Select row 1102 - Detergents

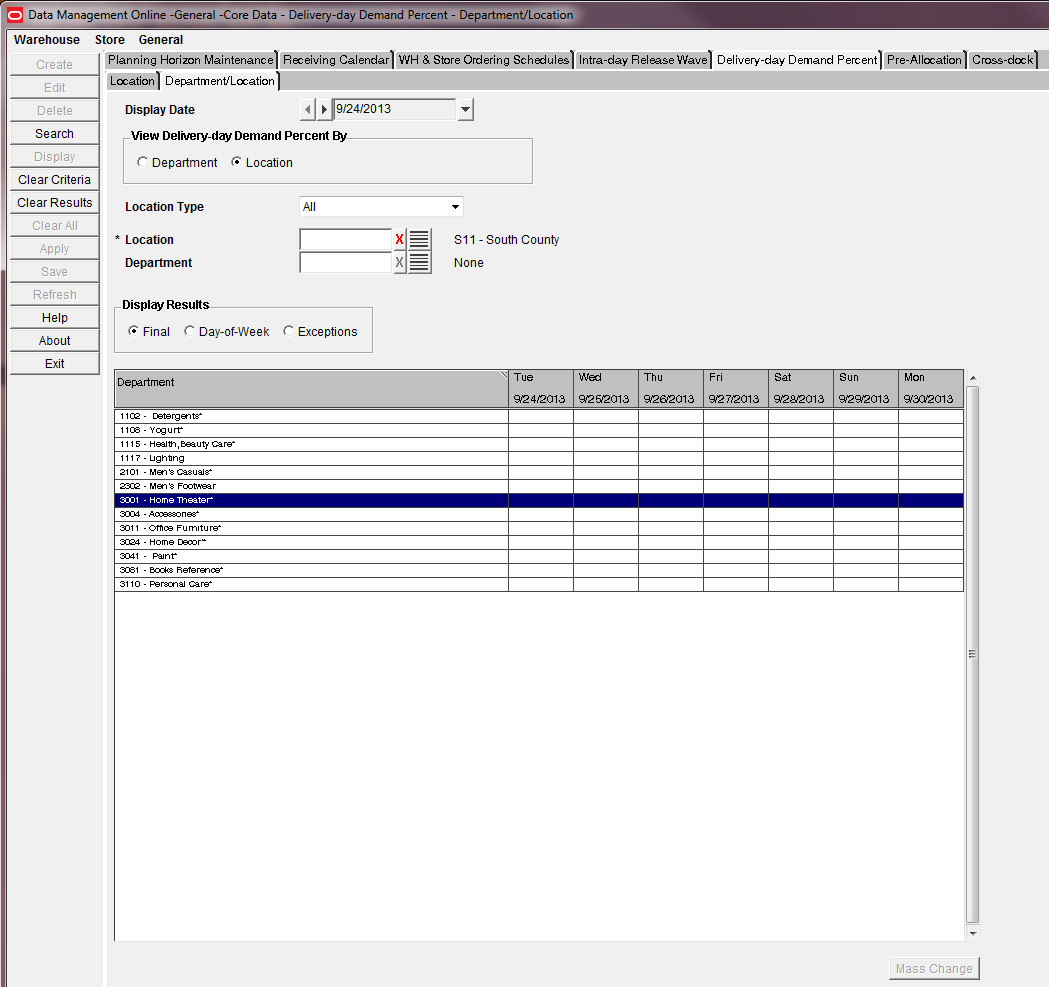click(539, 416)
